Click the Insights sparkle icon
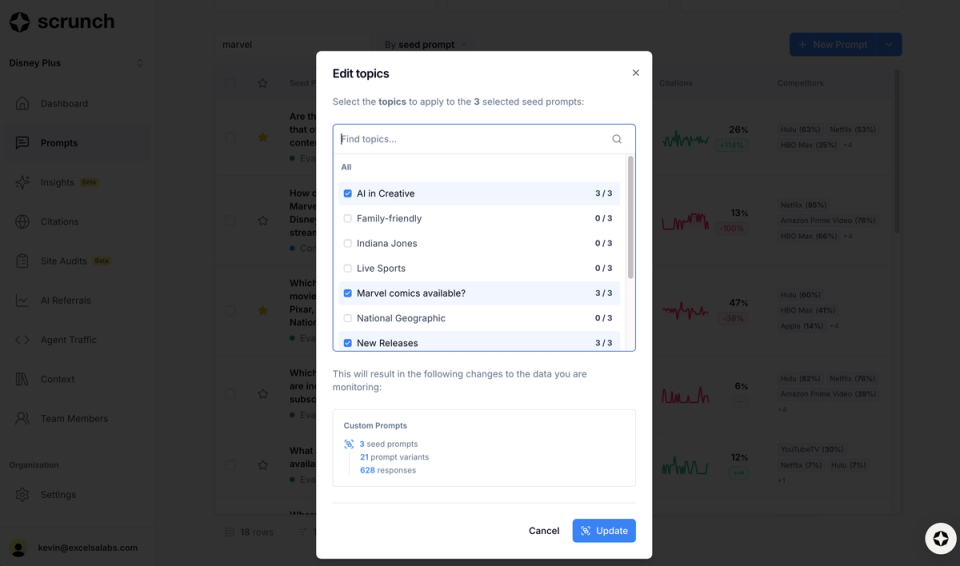This screenshot has height=566, width=960. (22, 182)
